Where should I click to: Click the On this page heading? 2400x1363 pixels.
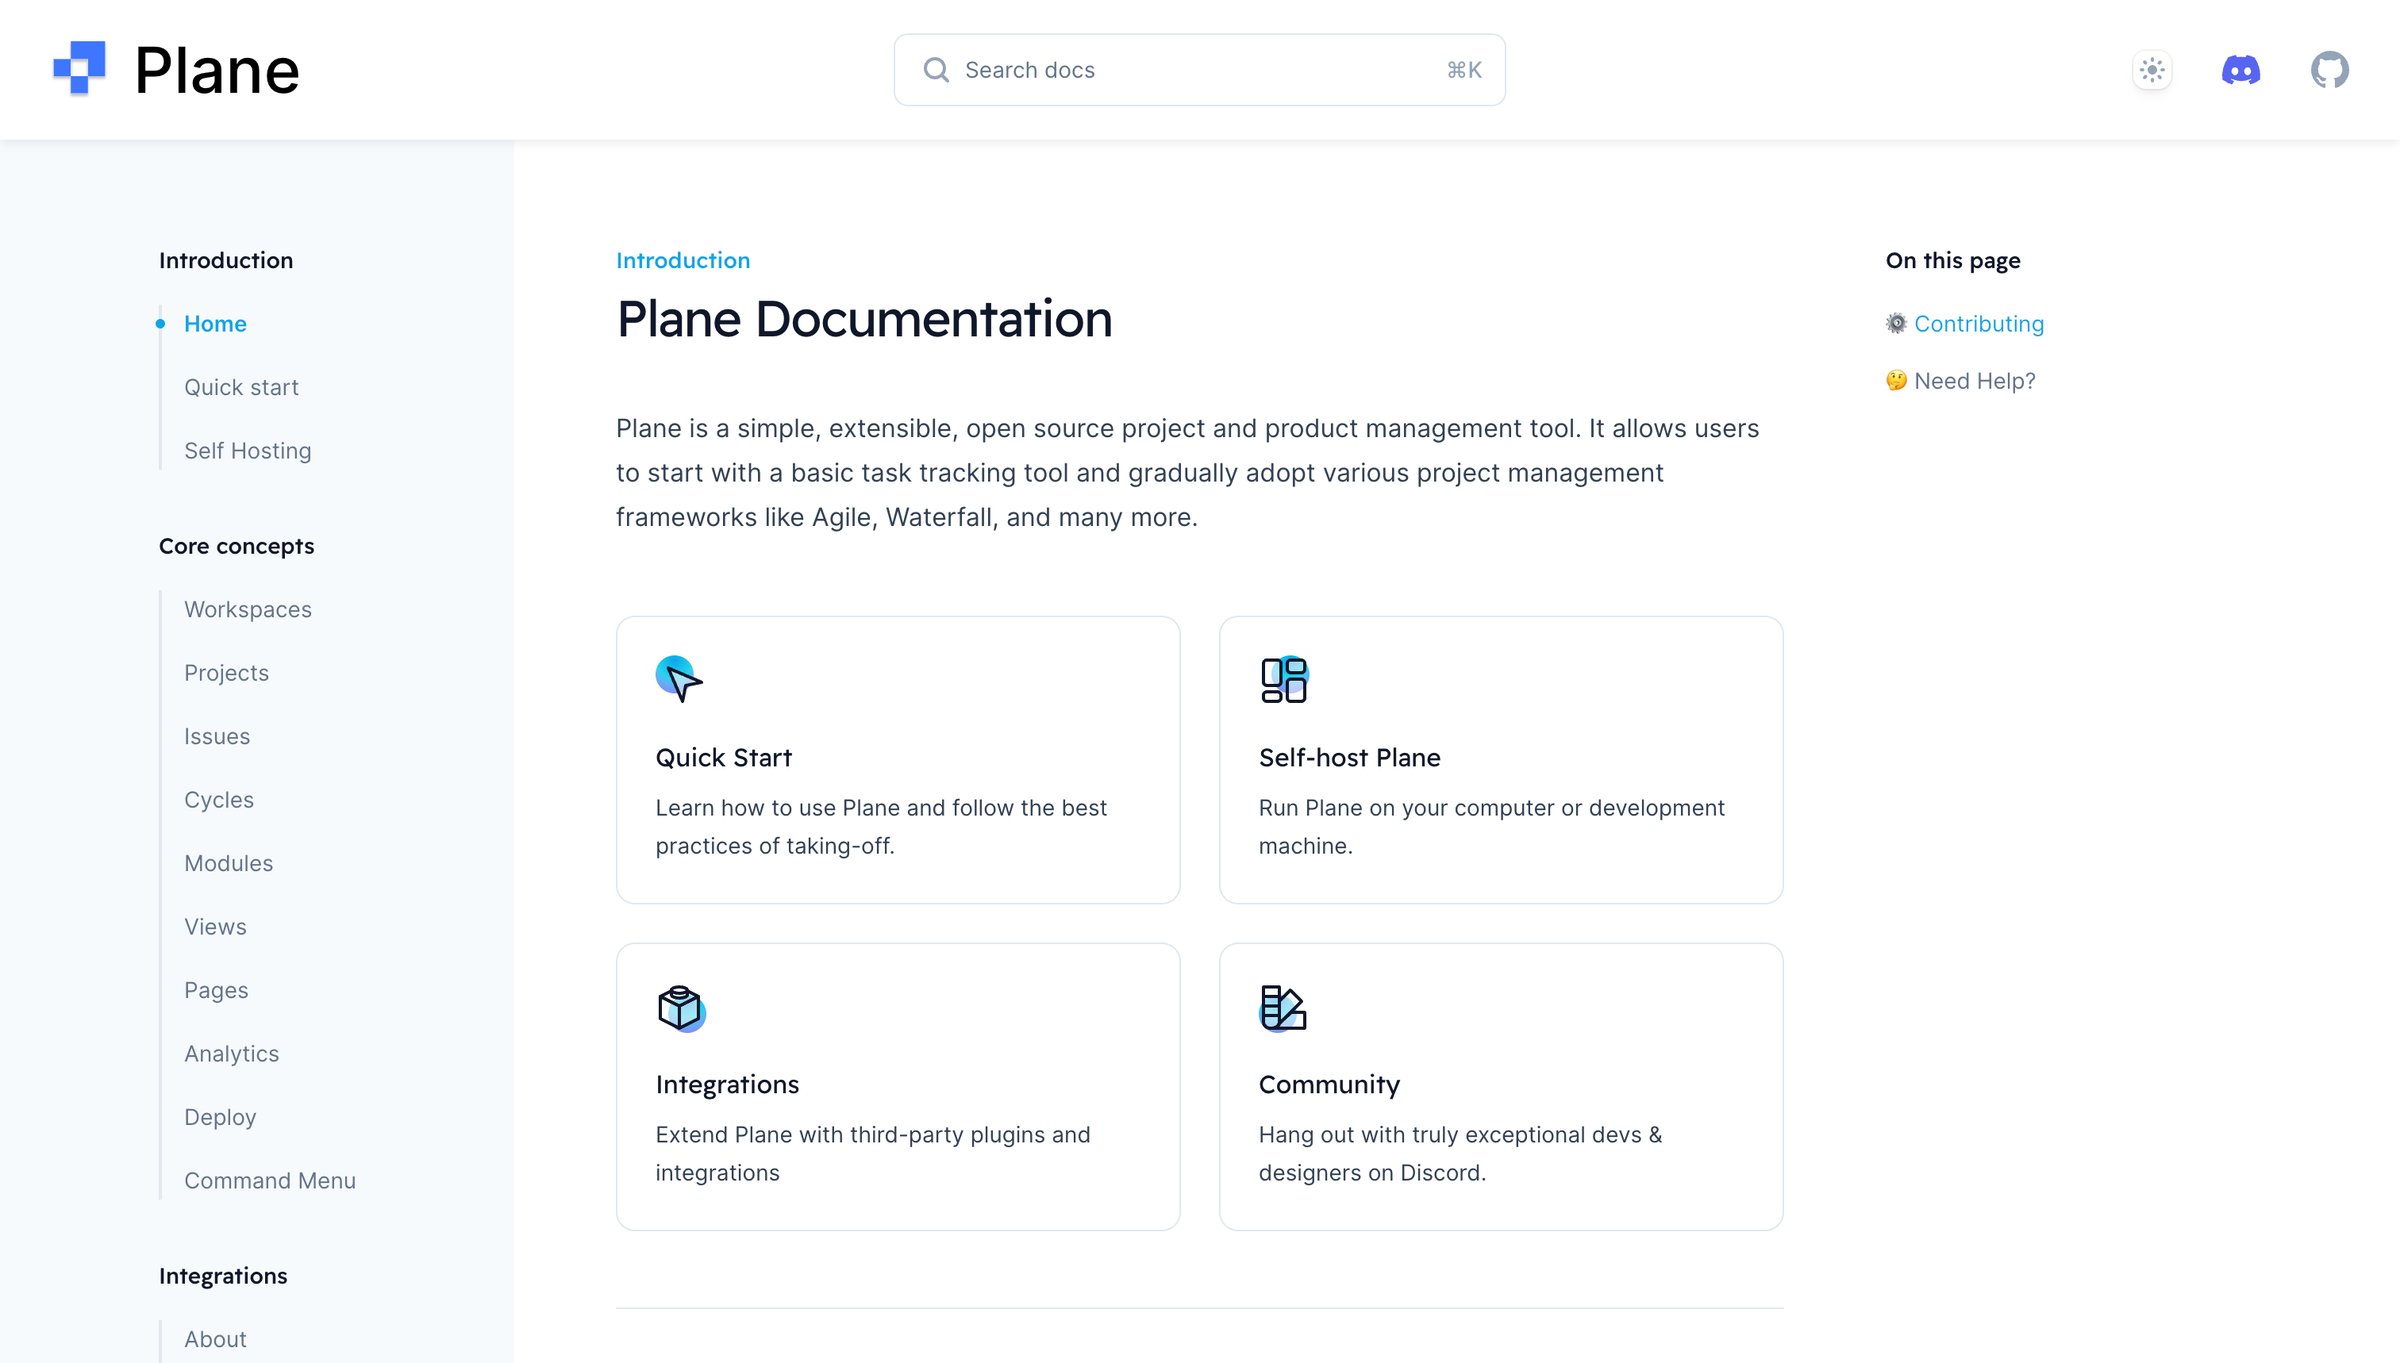click(x=1953, y=261)
